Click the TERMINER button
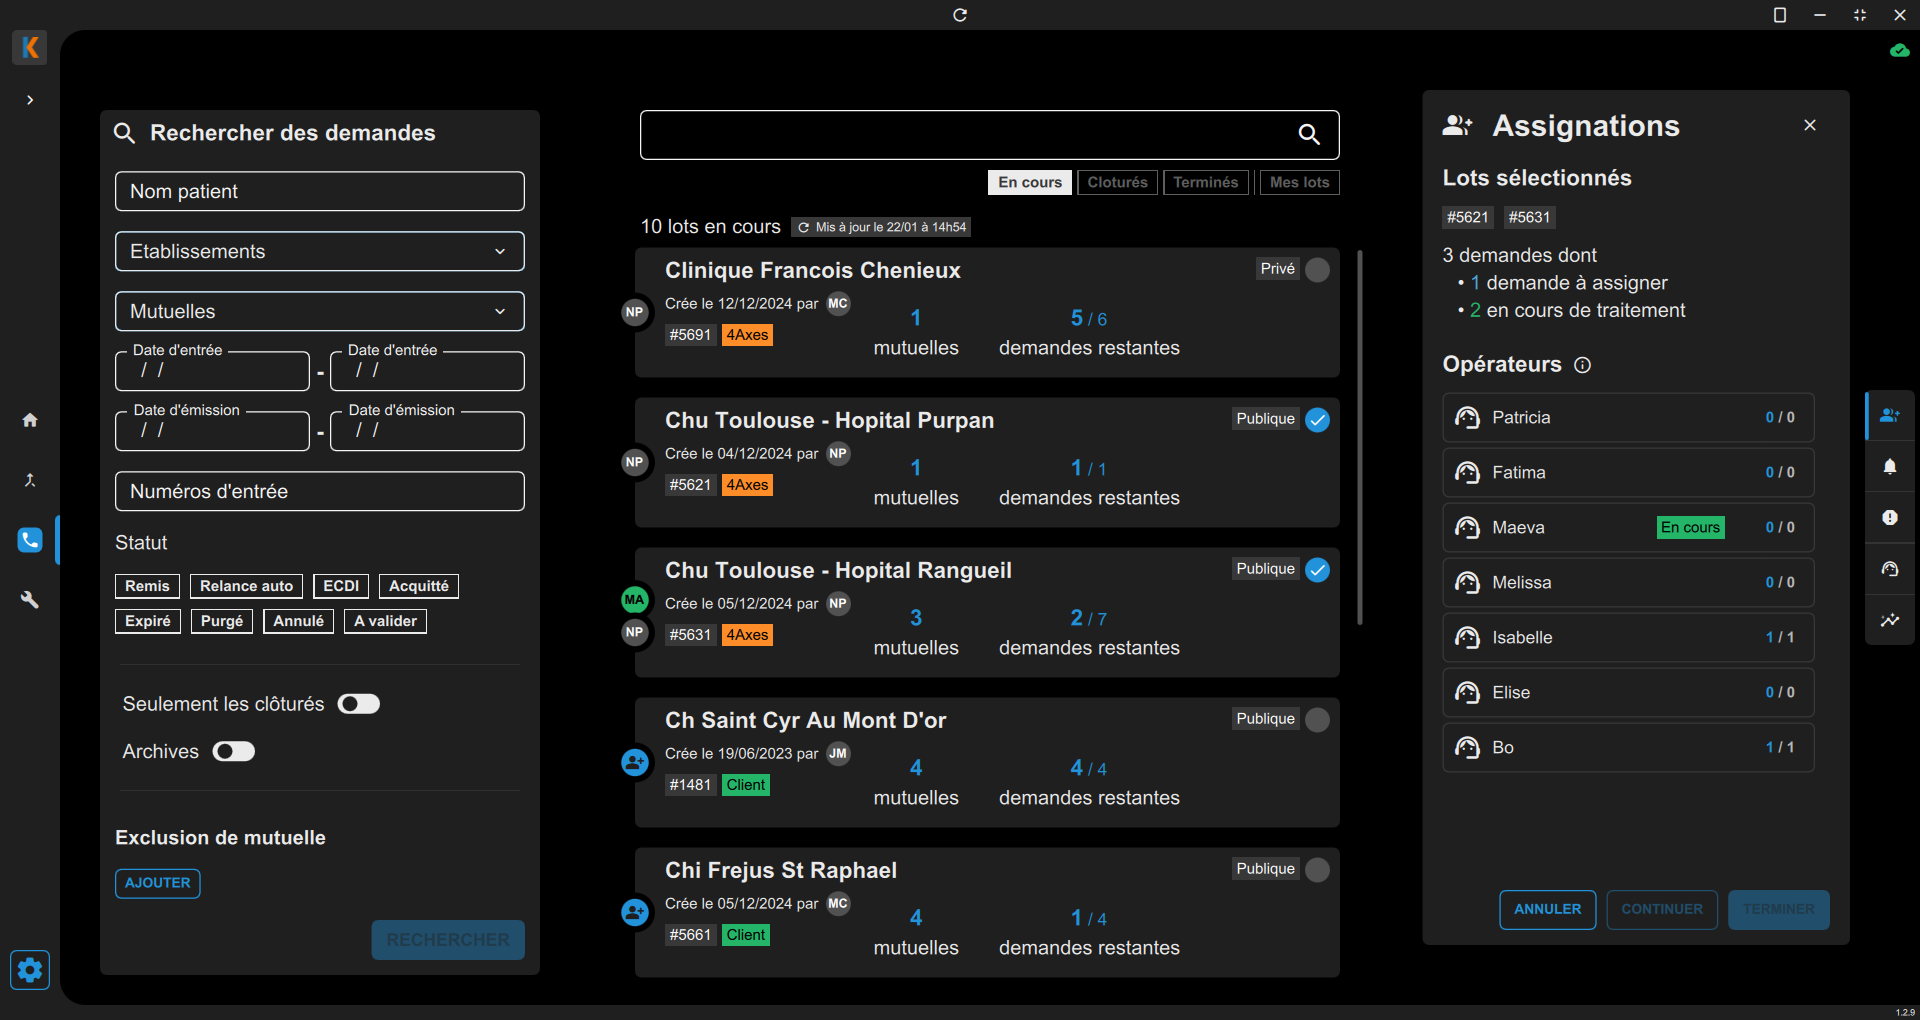This screenshot has height=1020, width=1920. tap(1779, 910)
